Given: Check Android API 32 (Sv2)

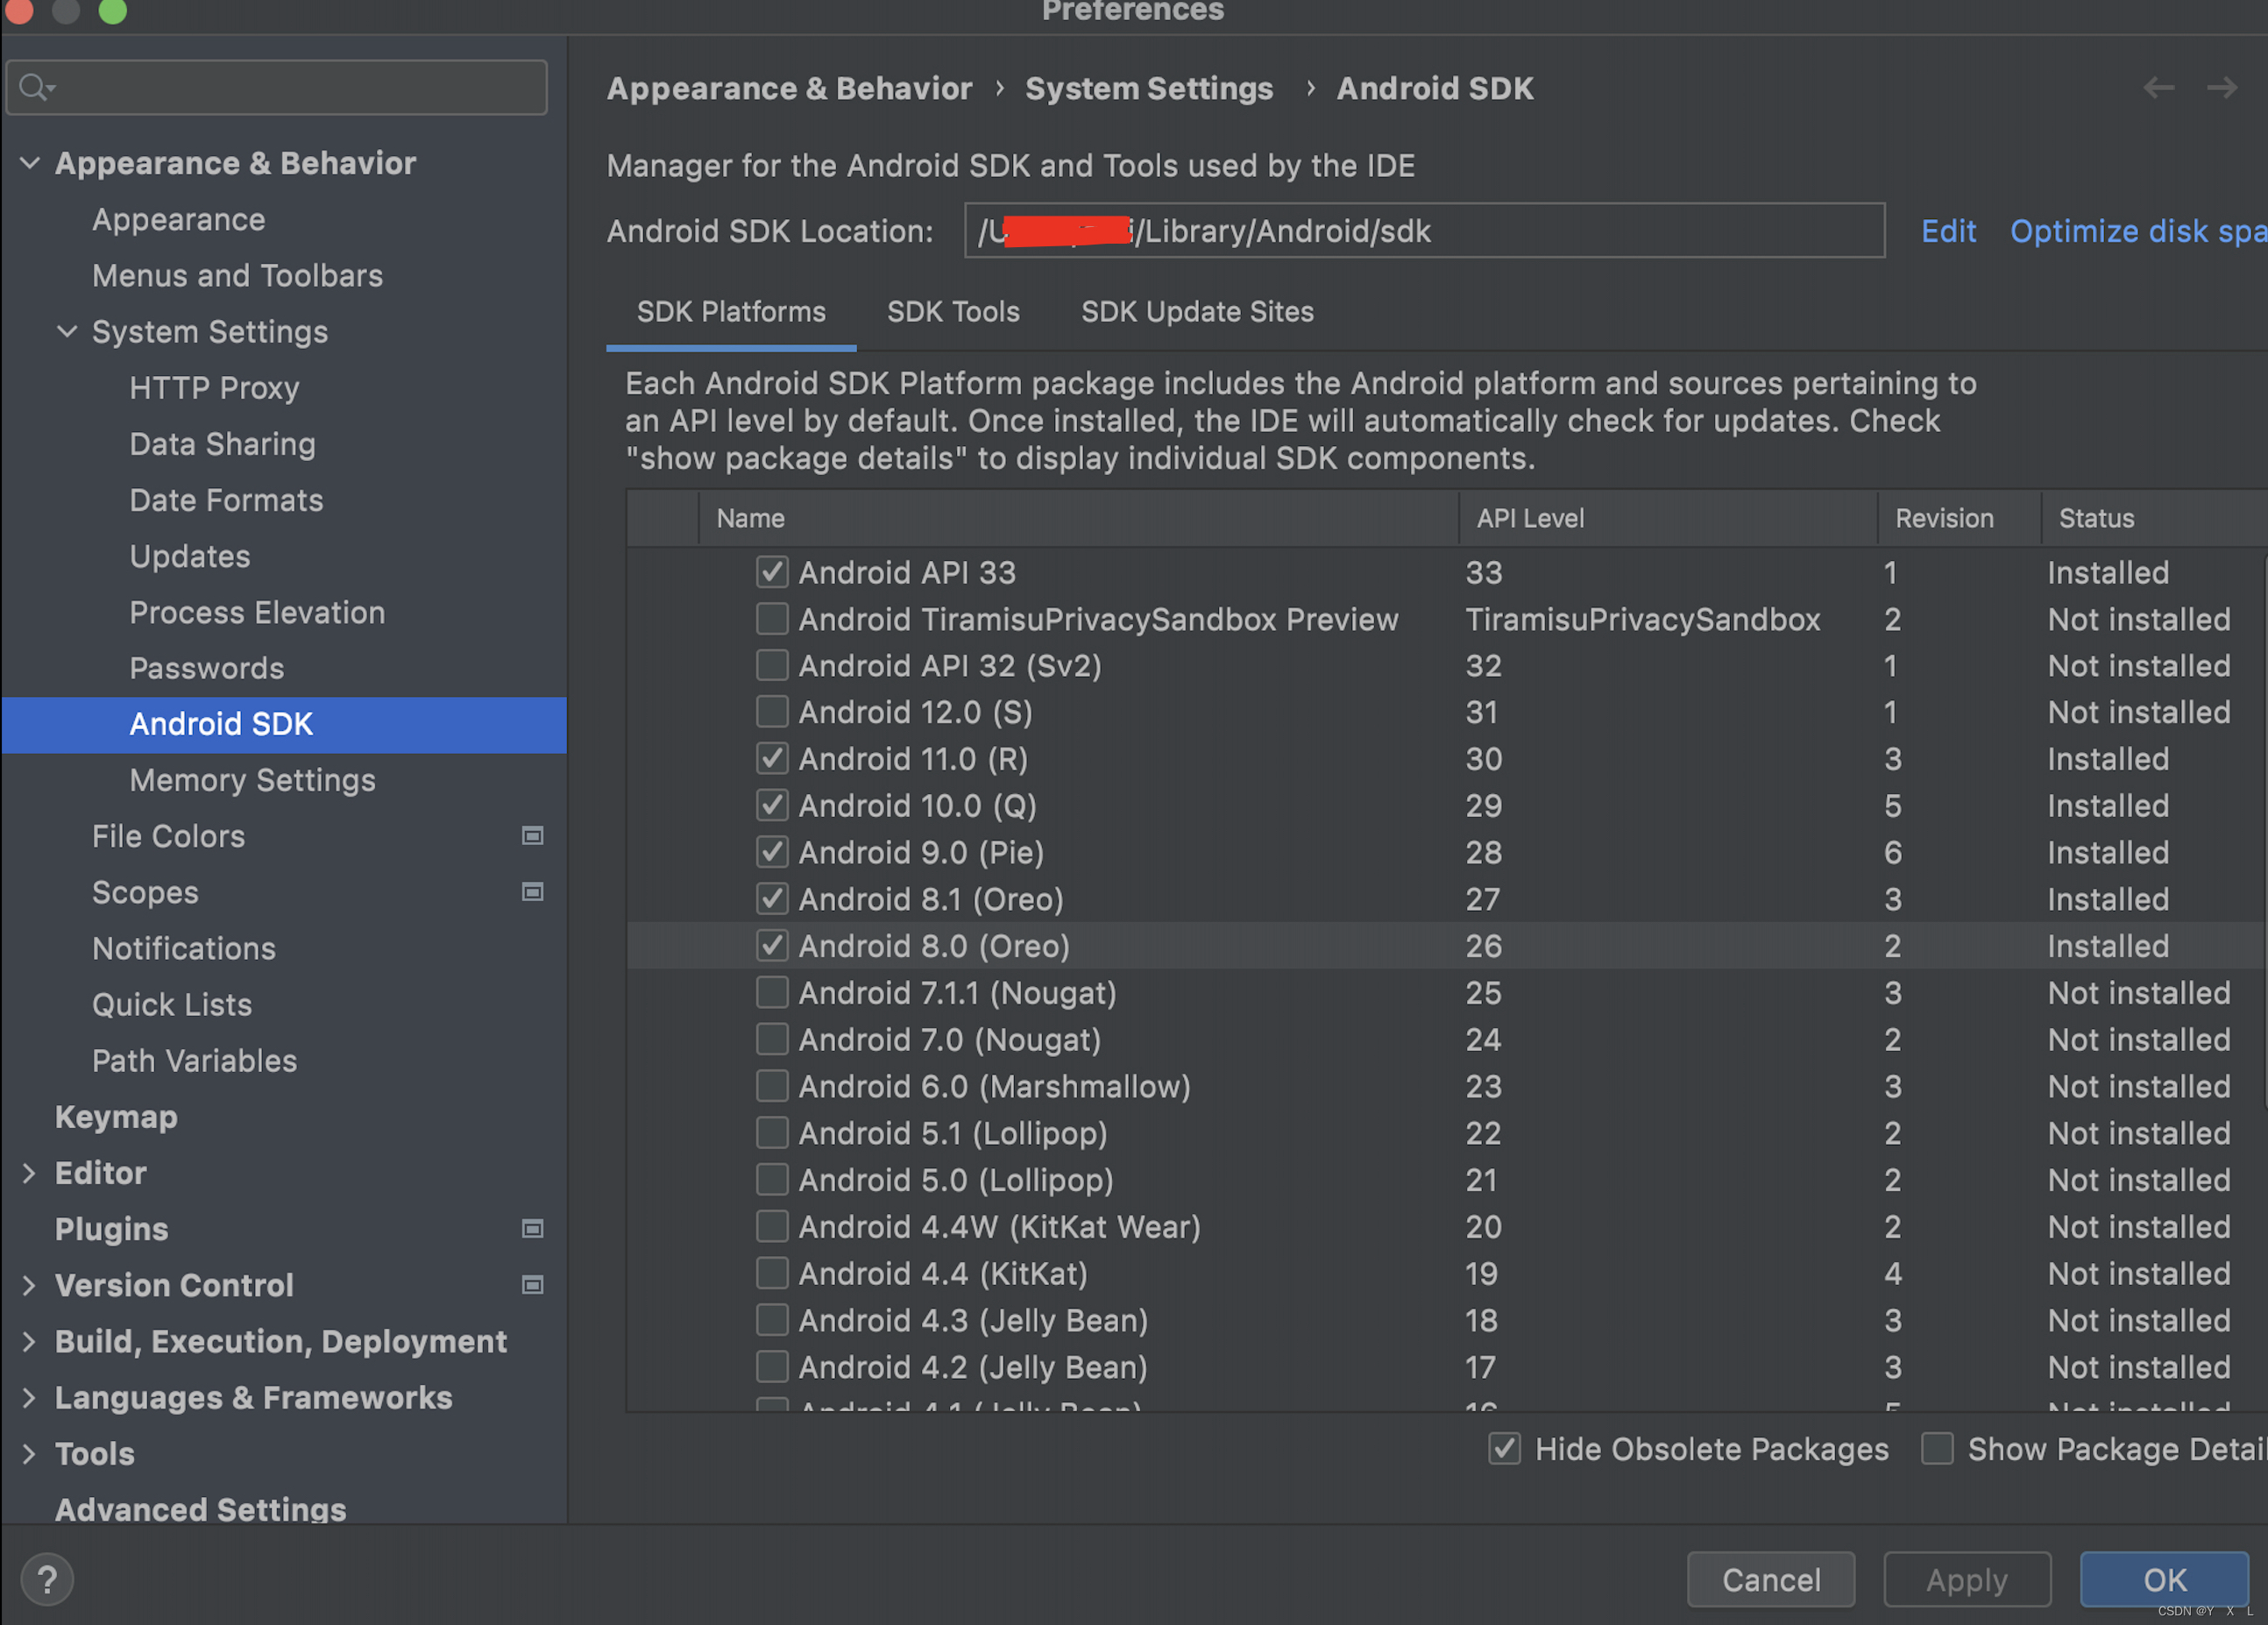Looking at the screenshot, I should coord(772,665).
